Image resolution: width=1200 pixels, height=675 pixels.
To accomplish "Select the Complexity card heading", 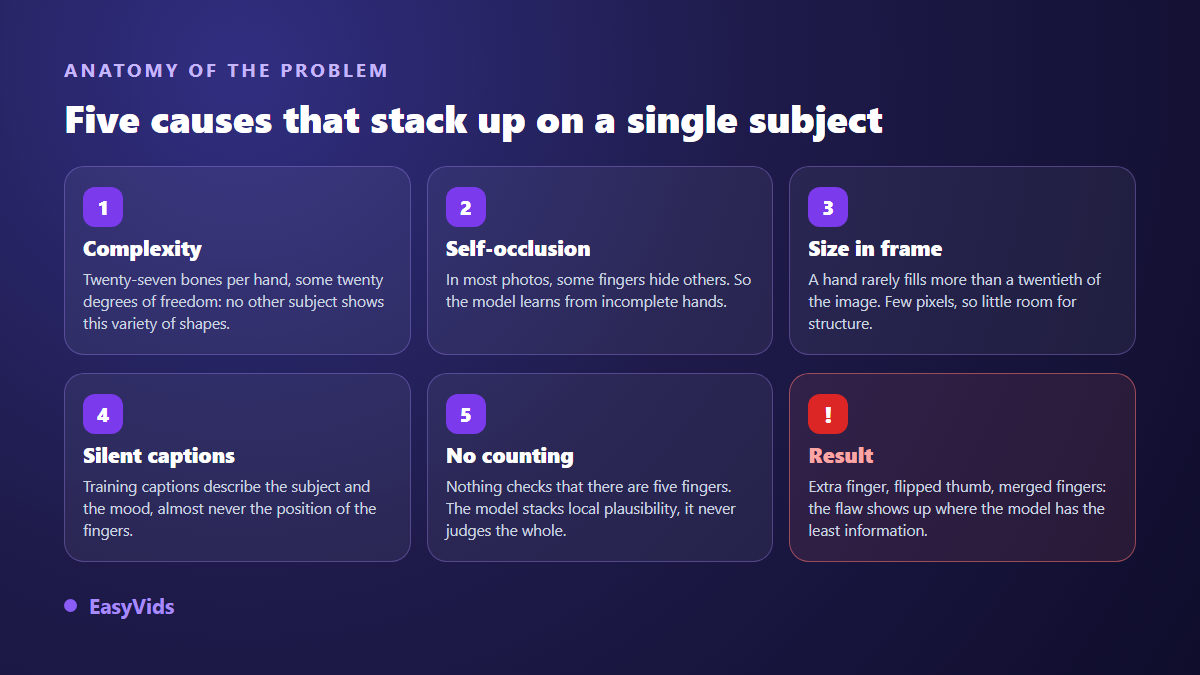I will (142, 249).
